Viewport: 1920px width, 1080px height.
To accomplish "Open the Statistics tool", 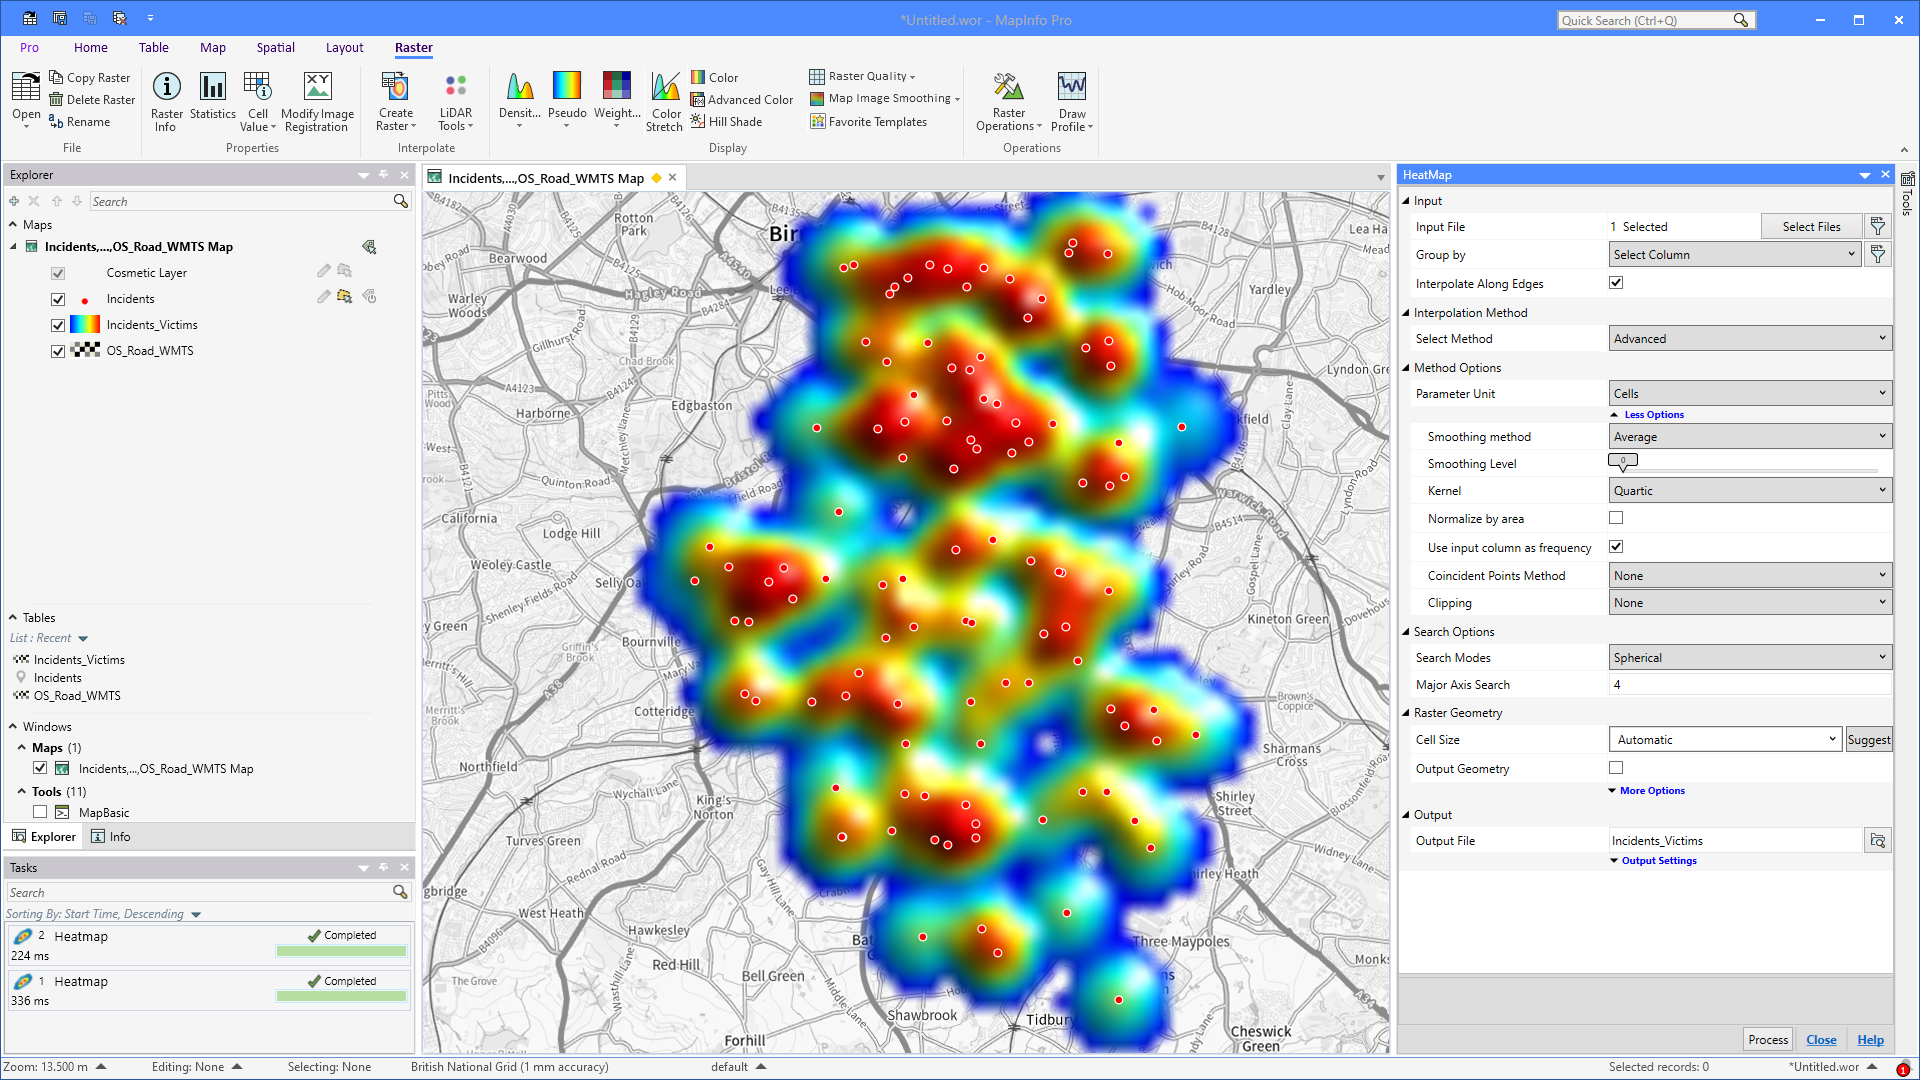I will [x=212, y=99].
